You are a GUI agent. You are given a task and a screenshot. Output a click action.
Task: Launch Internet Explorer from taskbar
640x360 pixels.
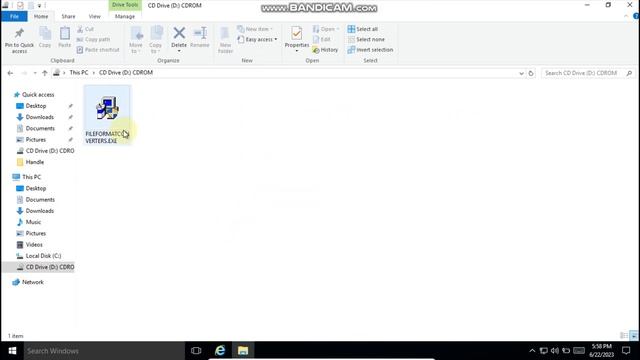pyautogui.click(x=220, y=351)
